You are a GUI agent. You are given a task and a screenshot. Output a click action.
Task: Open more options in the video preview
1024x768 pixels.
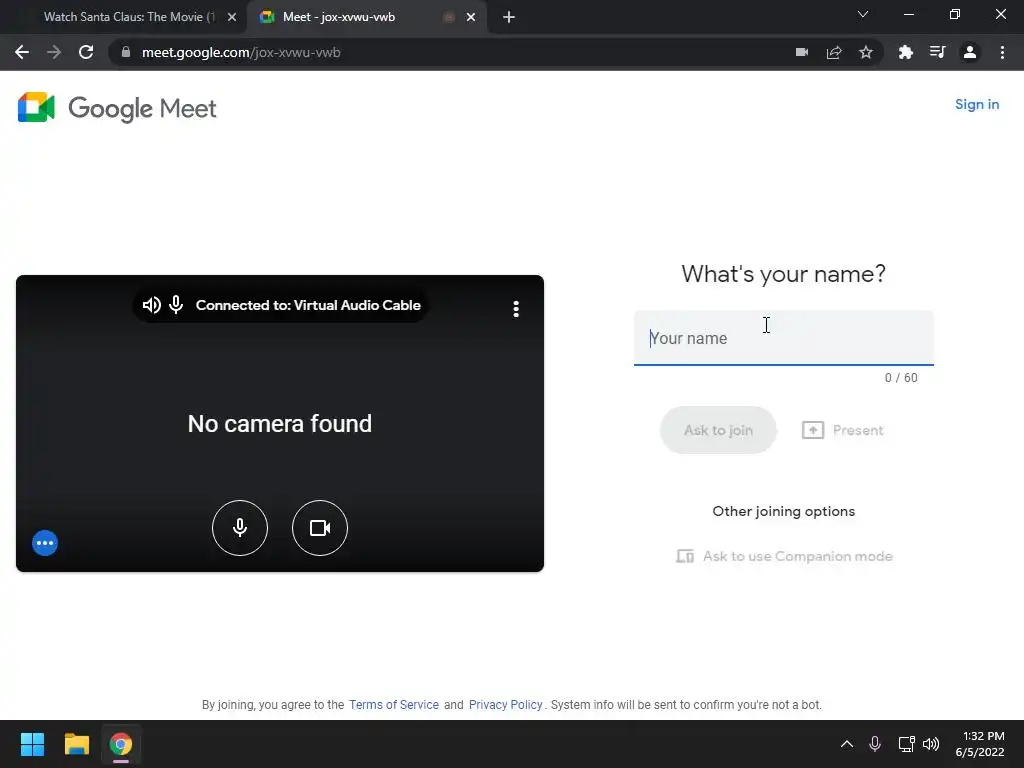(x=516, y=309)
